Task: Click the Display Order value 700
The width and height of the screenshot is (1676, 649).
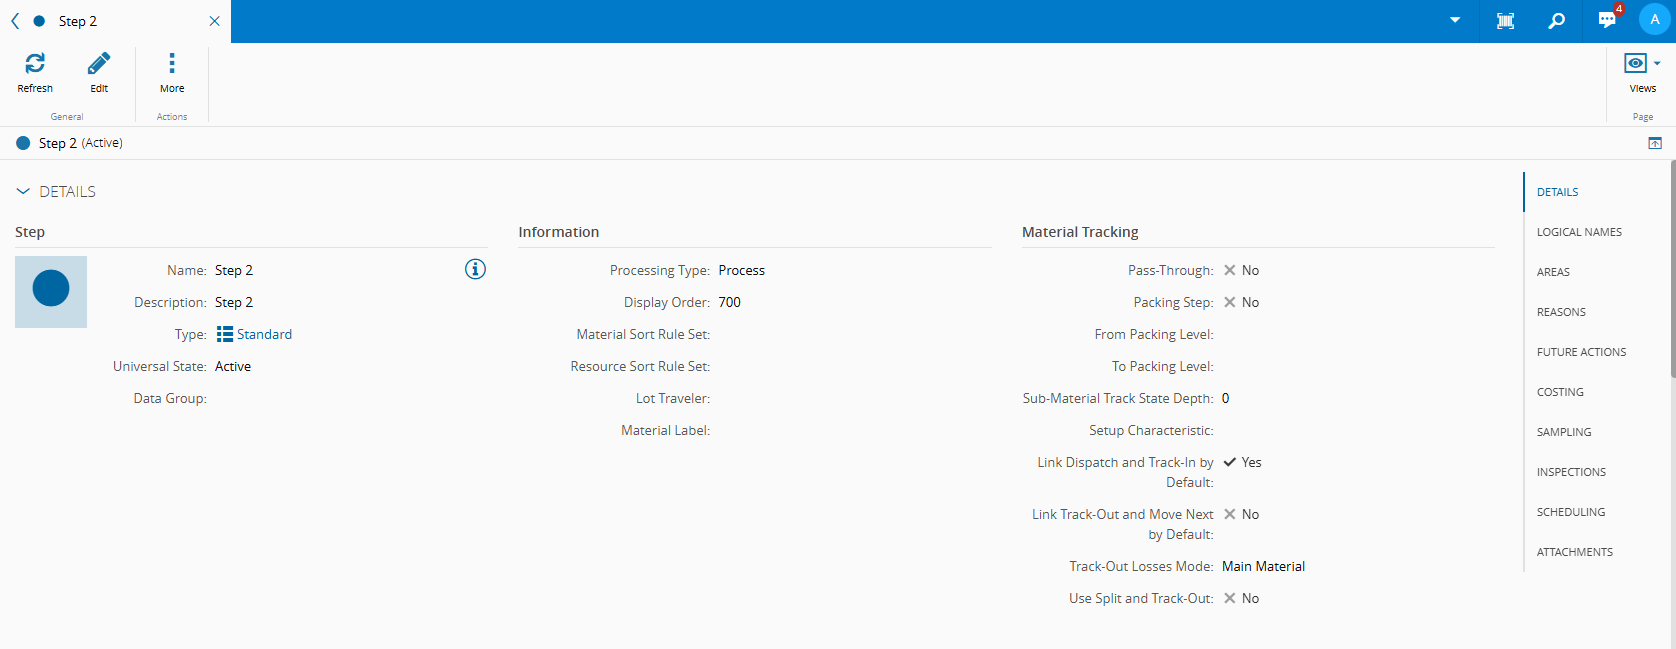Action: point(729,302)
